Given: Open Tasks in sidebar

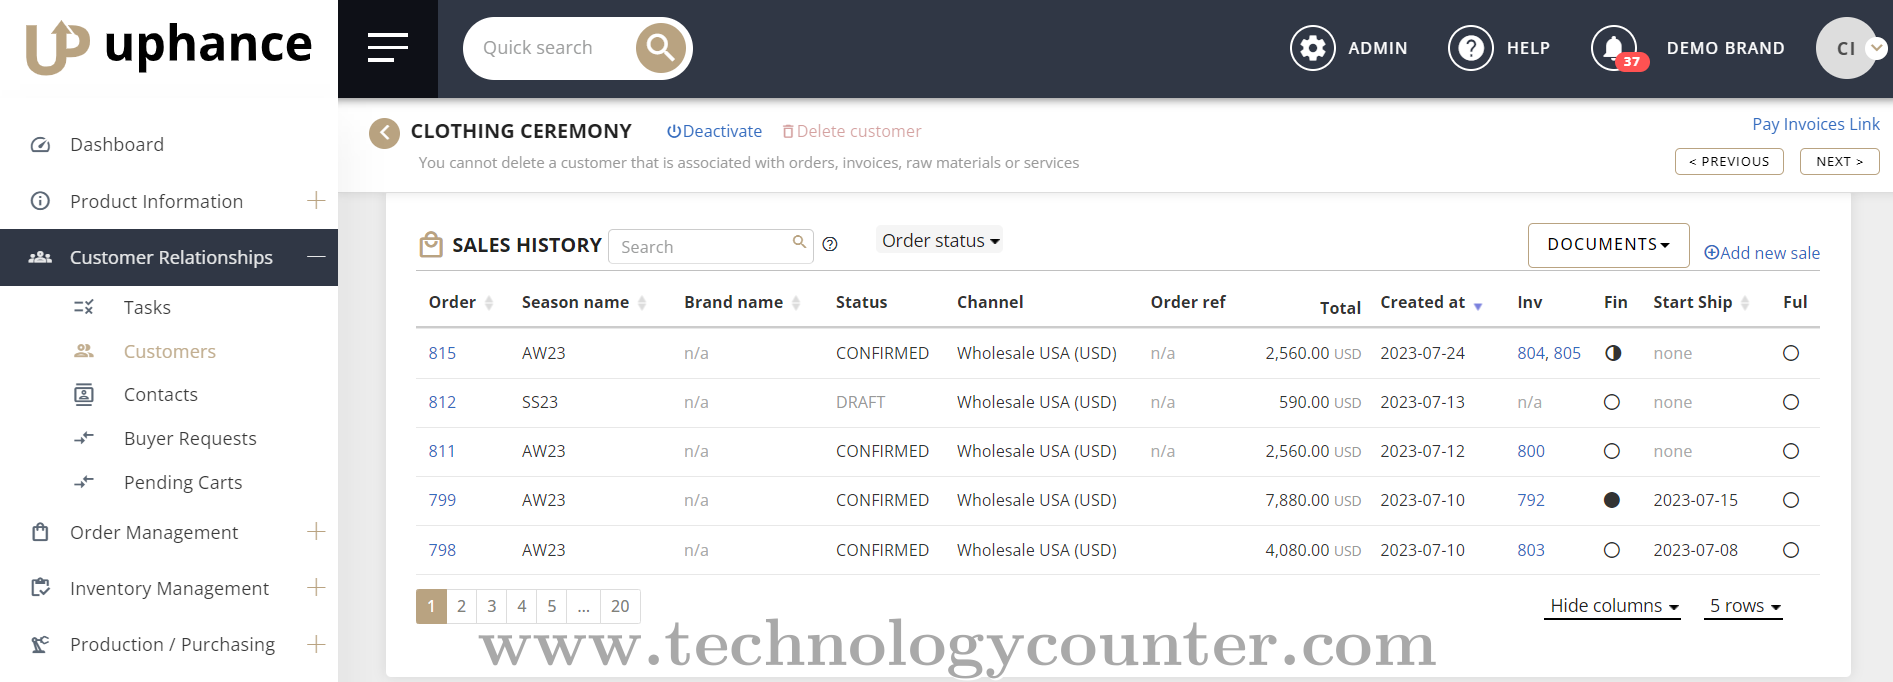Looking at the screenshot, I should coord(147,307).
